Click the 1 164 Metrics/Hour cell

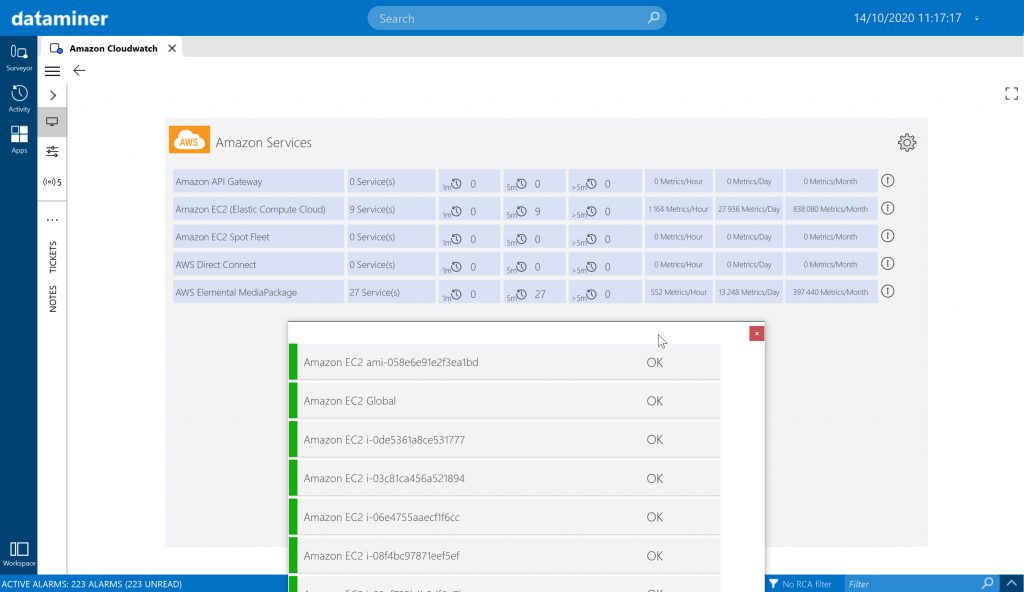(678, 209)
